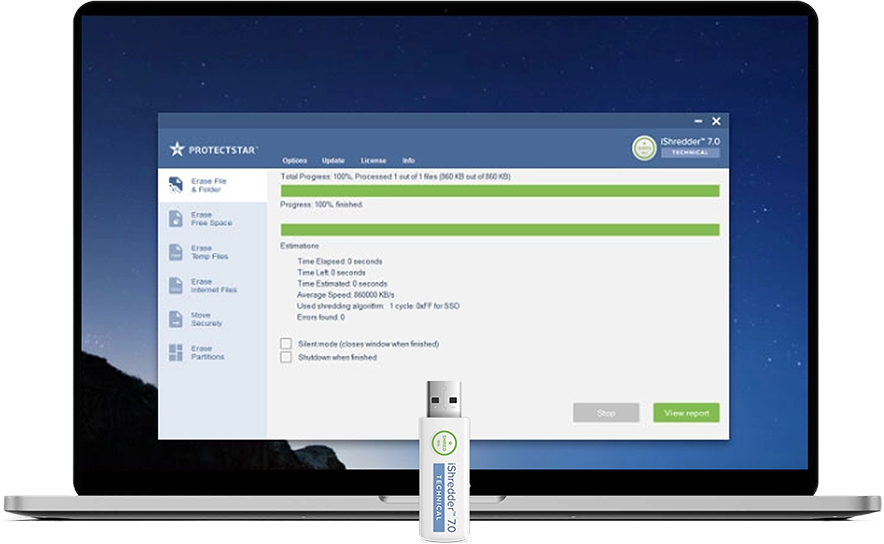Click the green iShredder badge icon
This screenshot has height=544, width=884.
coord(645,147)
